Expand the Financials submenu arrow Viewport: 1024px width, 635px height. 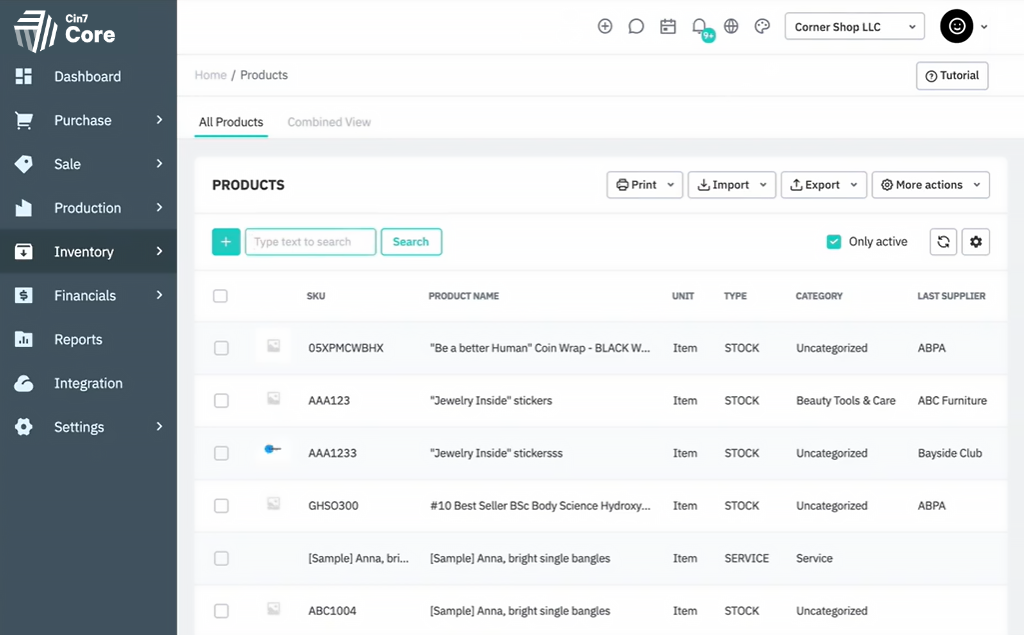(x=159, y=295)
